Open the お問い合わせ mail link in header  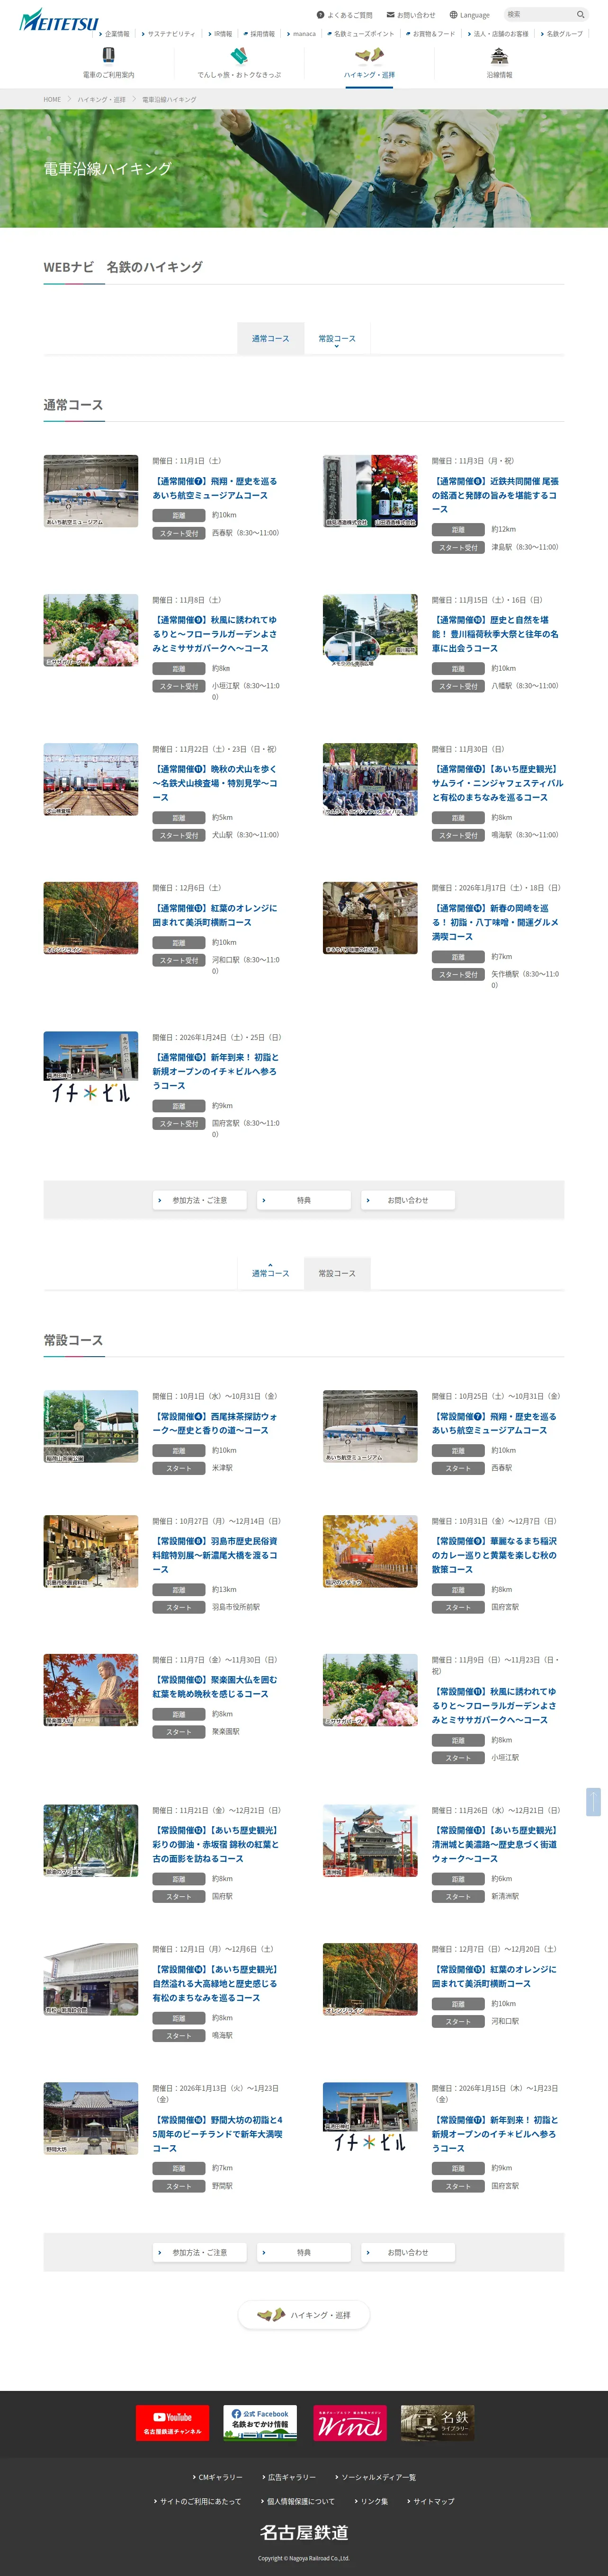coord(410,15)
